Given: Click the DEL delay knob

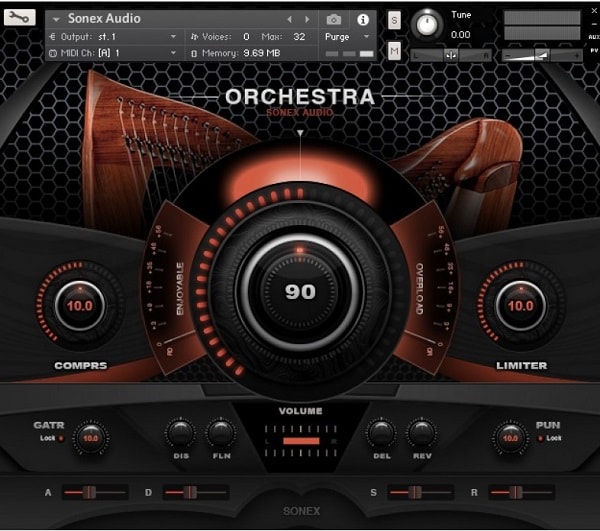Looking at the screenshot, I should click(381, 433).
